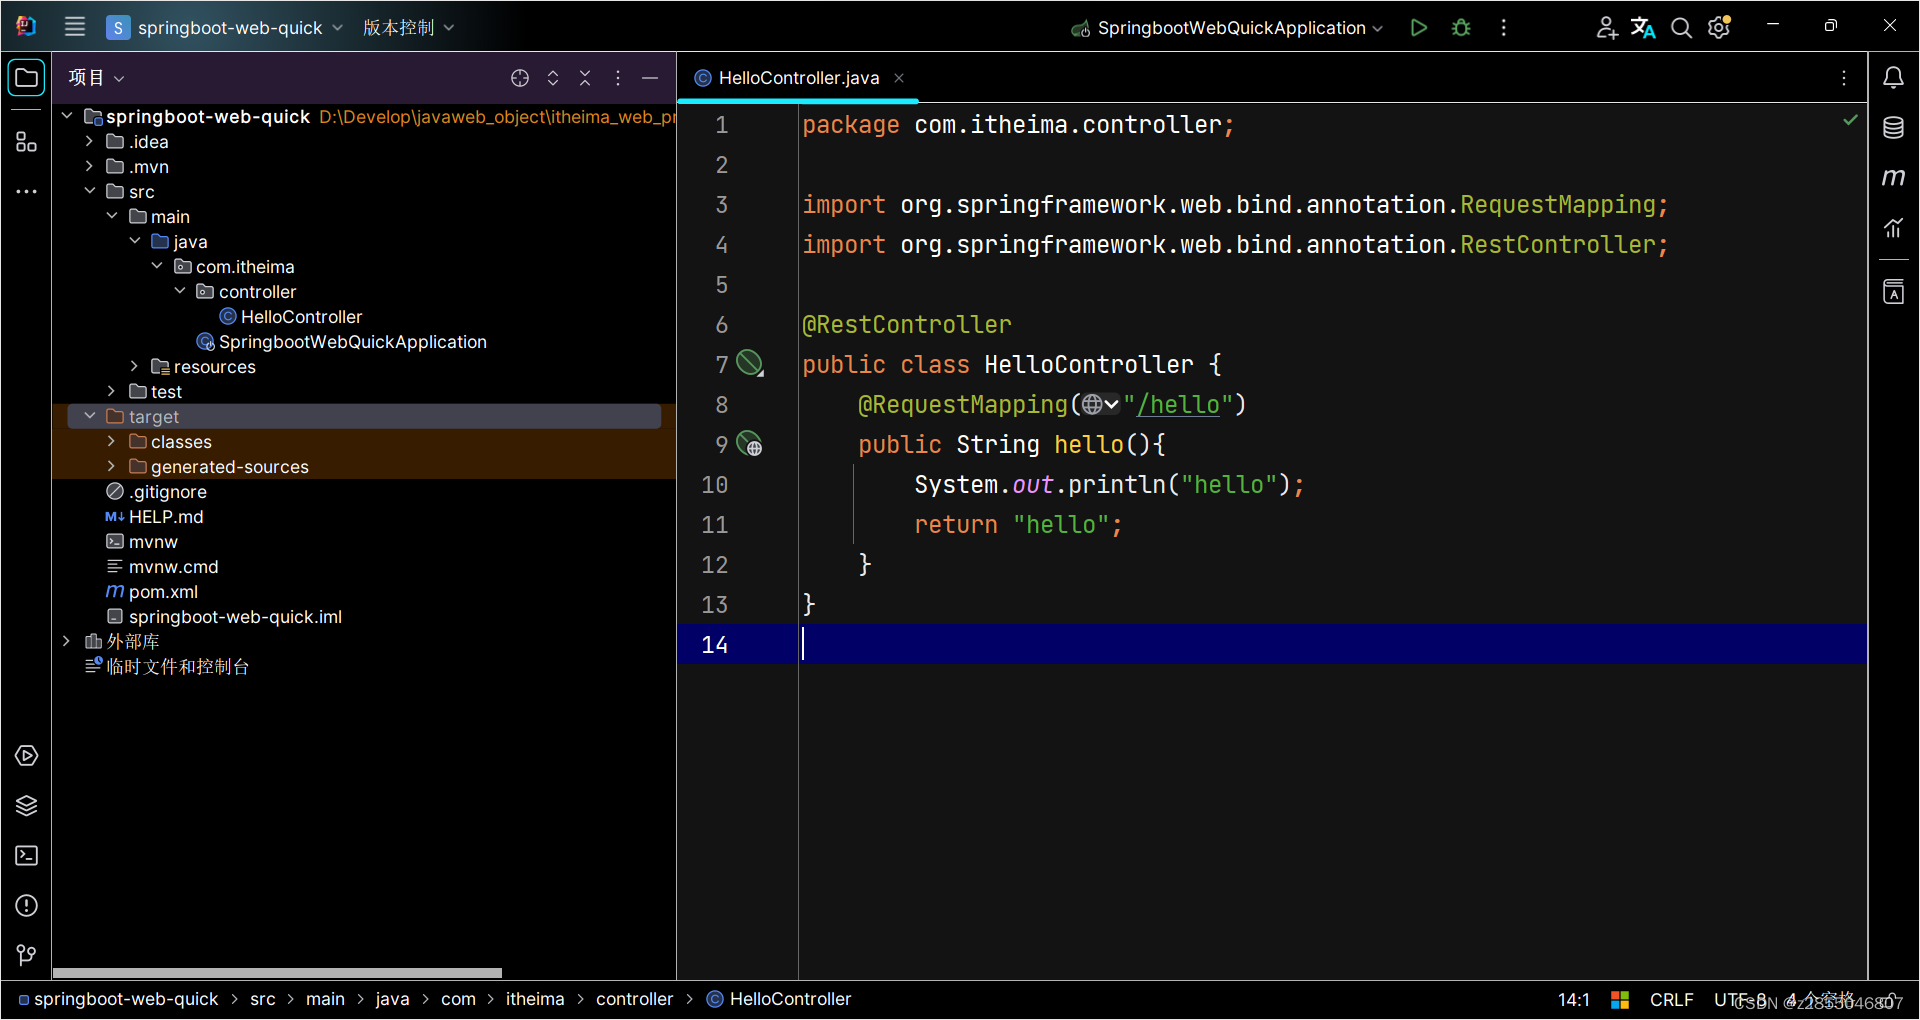Expand the 外部库 node
1920x1020 pixels.
click(x=66, y=641)
